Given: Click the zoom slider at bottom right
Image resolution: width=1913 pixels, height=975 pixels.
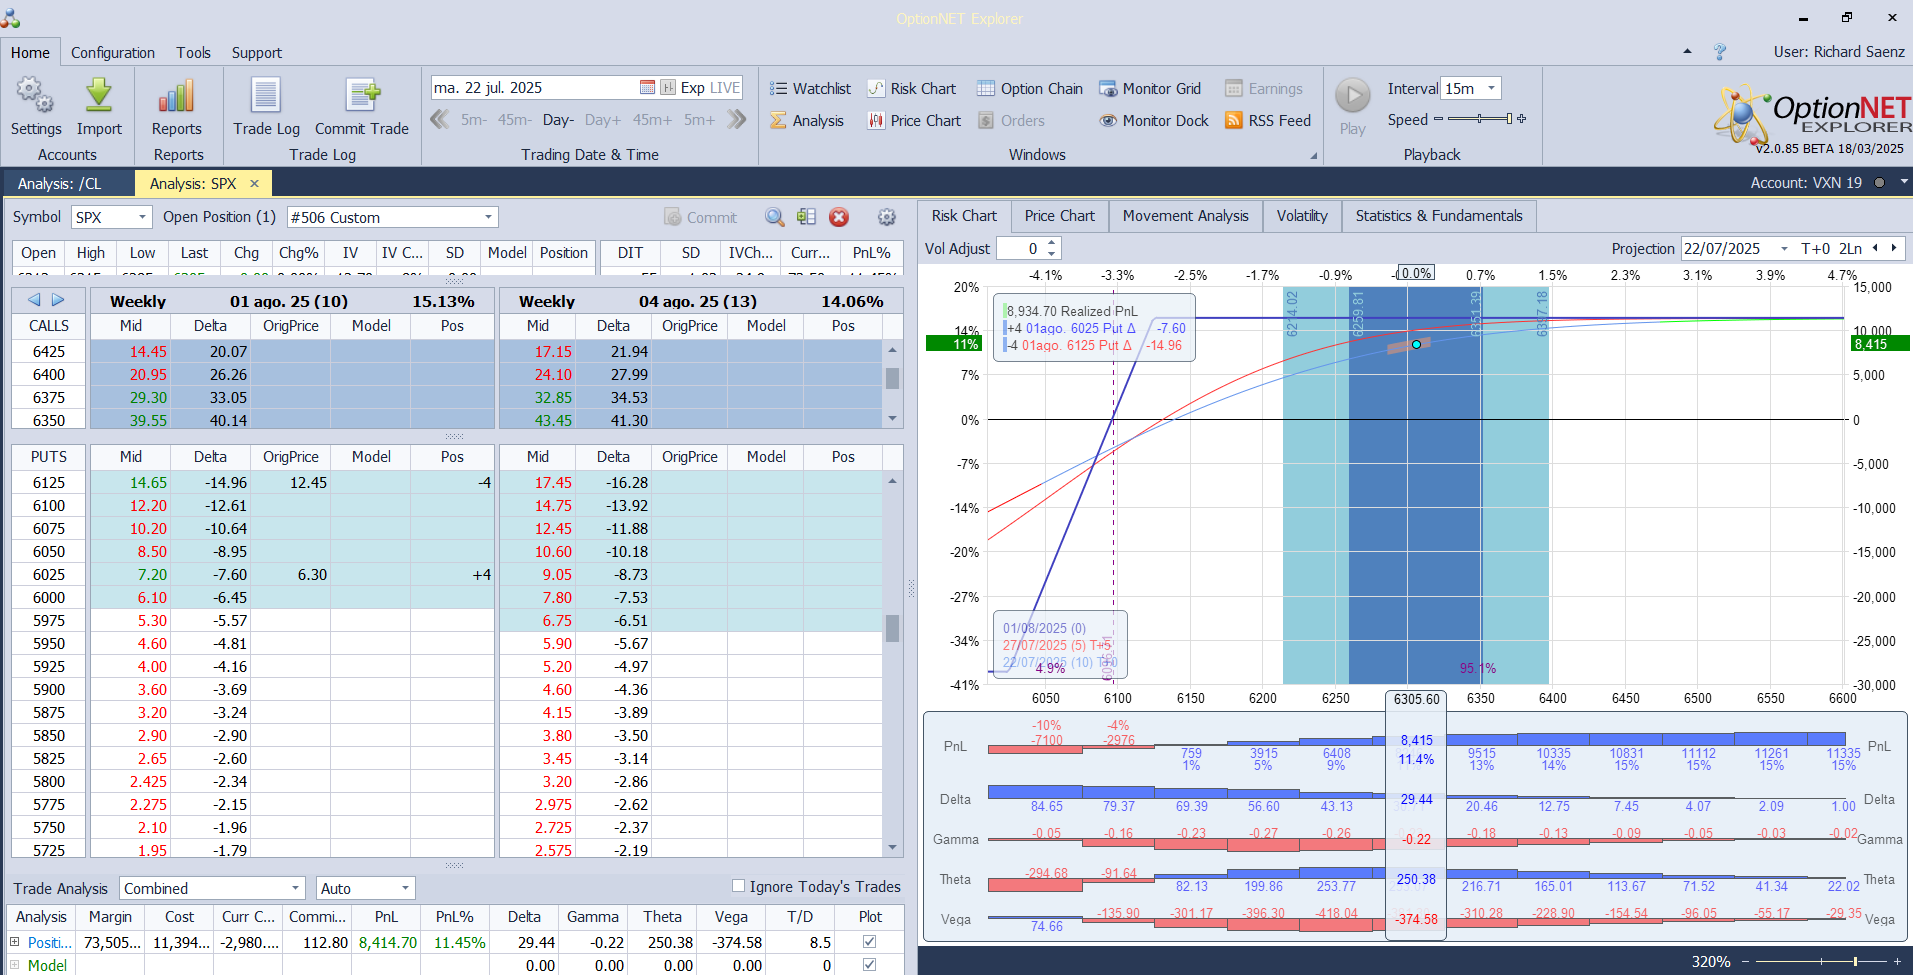Looking at the screenshot, I should pos(1820,961).
